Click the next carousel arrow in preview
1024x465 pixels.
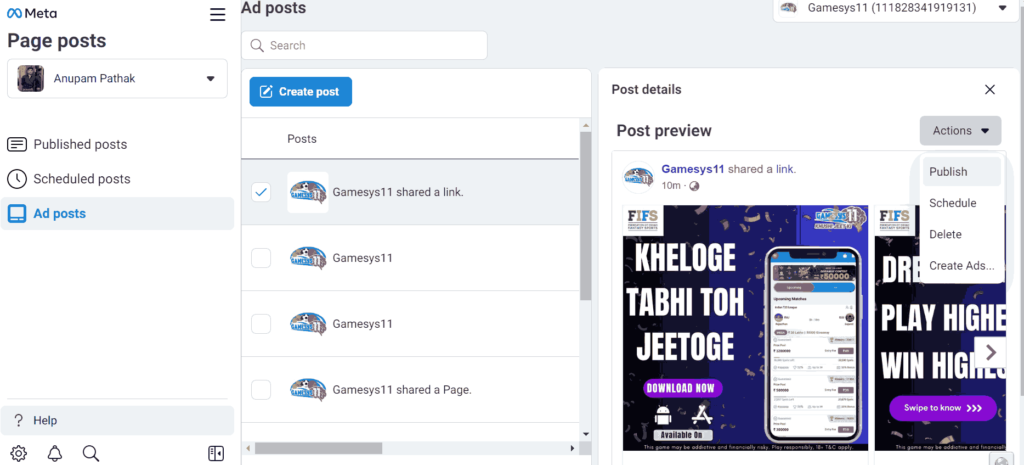click(x=990, y=352)
